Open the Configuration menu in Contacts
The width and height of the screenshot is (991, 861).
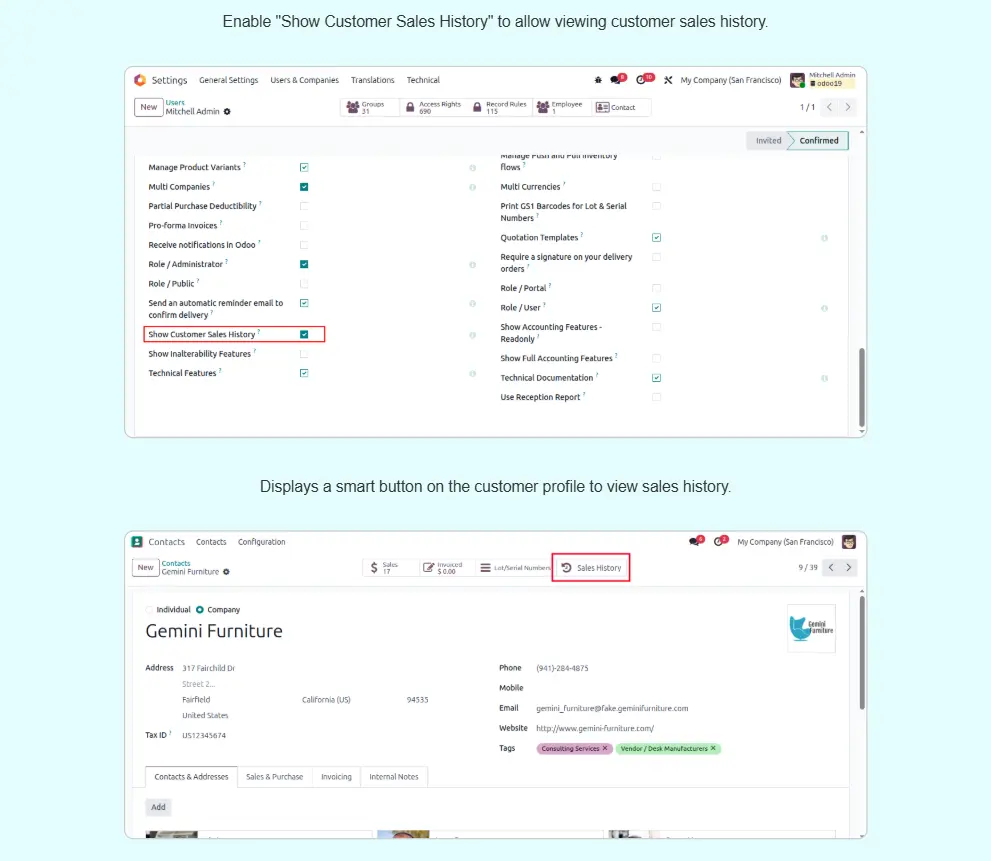coord(261,542)
